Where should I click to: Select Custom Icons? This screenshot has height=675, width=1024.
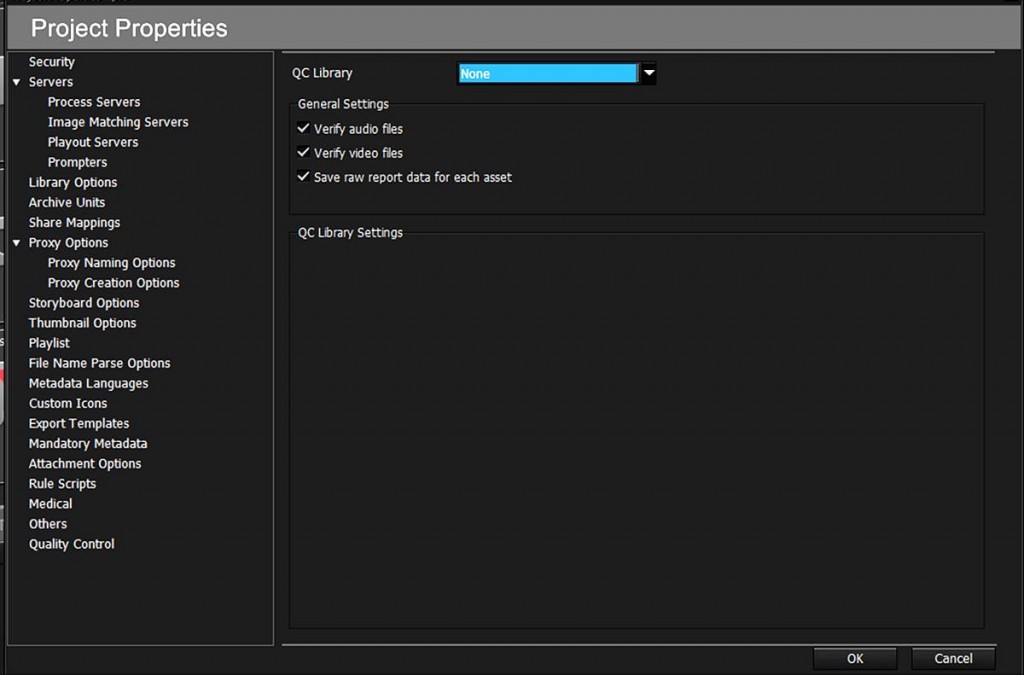pyautogui.click(x=68, y=403)
